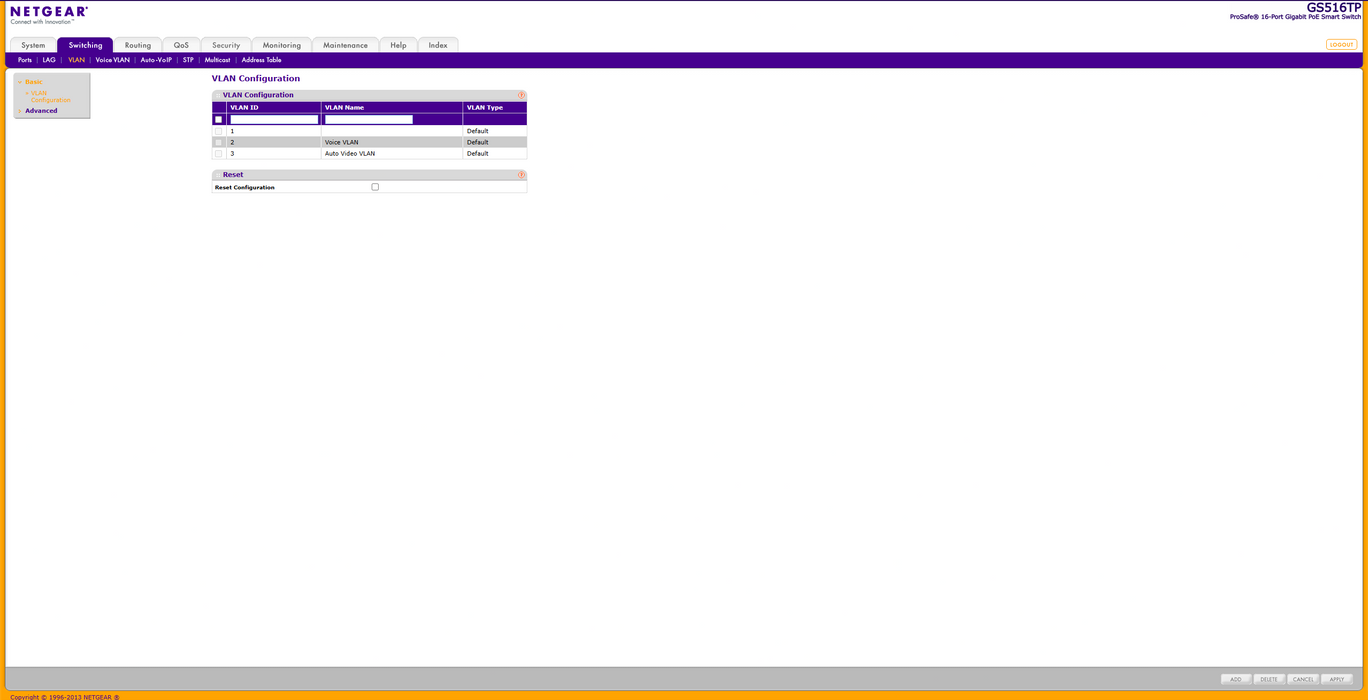Screen dimensions: 1368x700
Task: Collapse the Basic sidebar section
Action: pos(33,82)
